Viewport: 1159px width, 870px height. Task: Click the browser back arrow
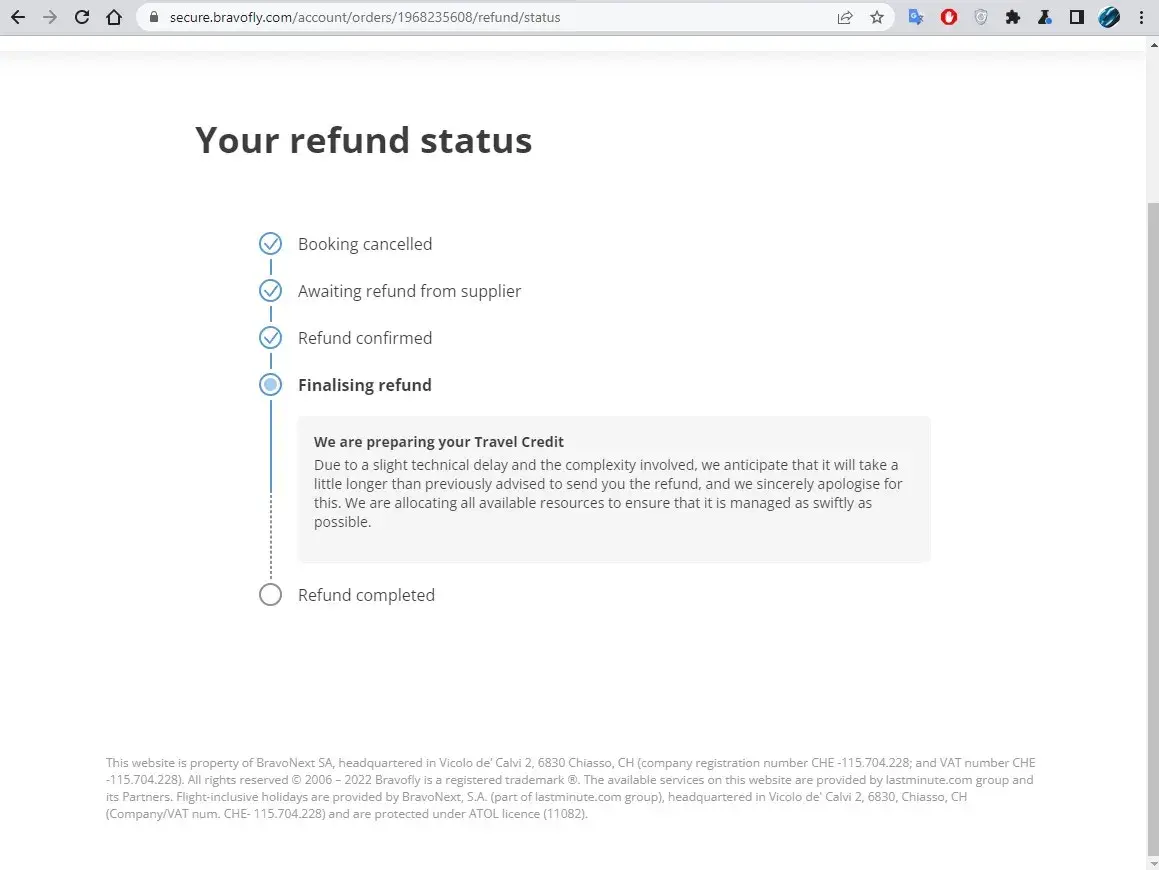18,17
